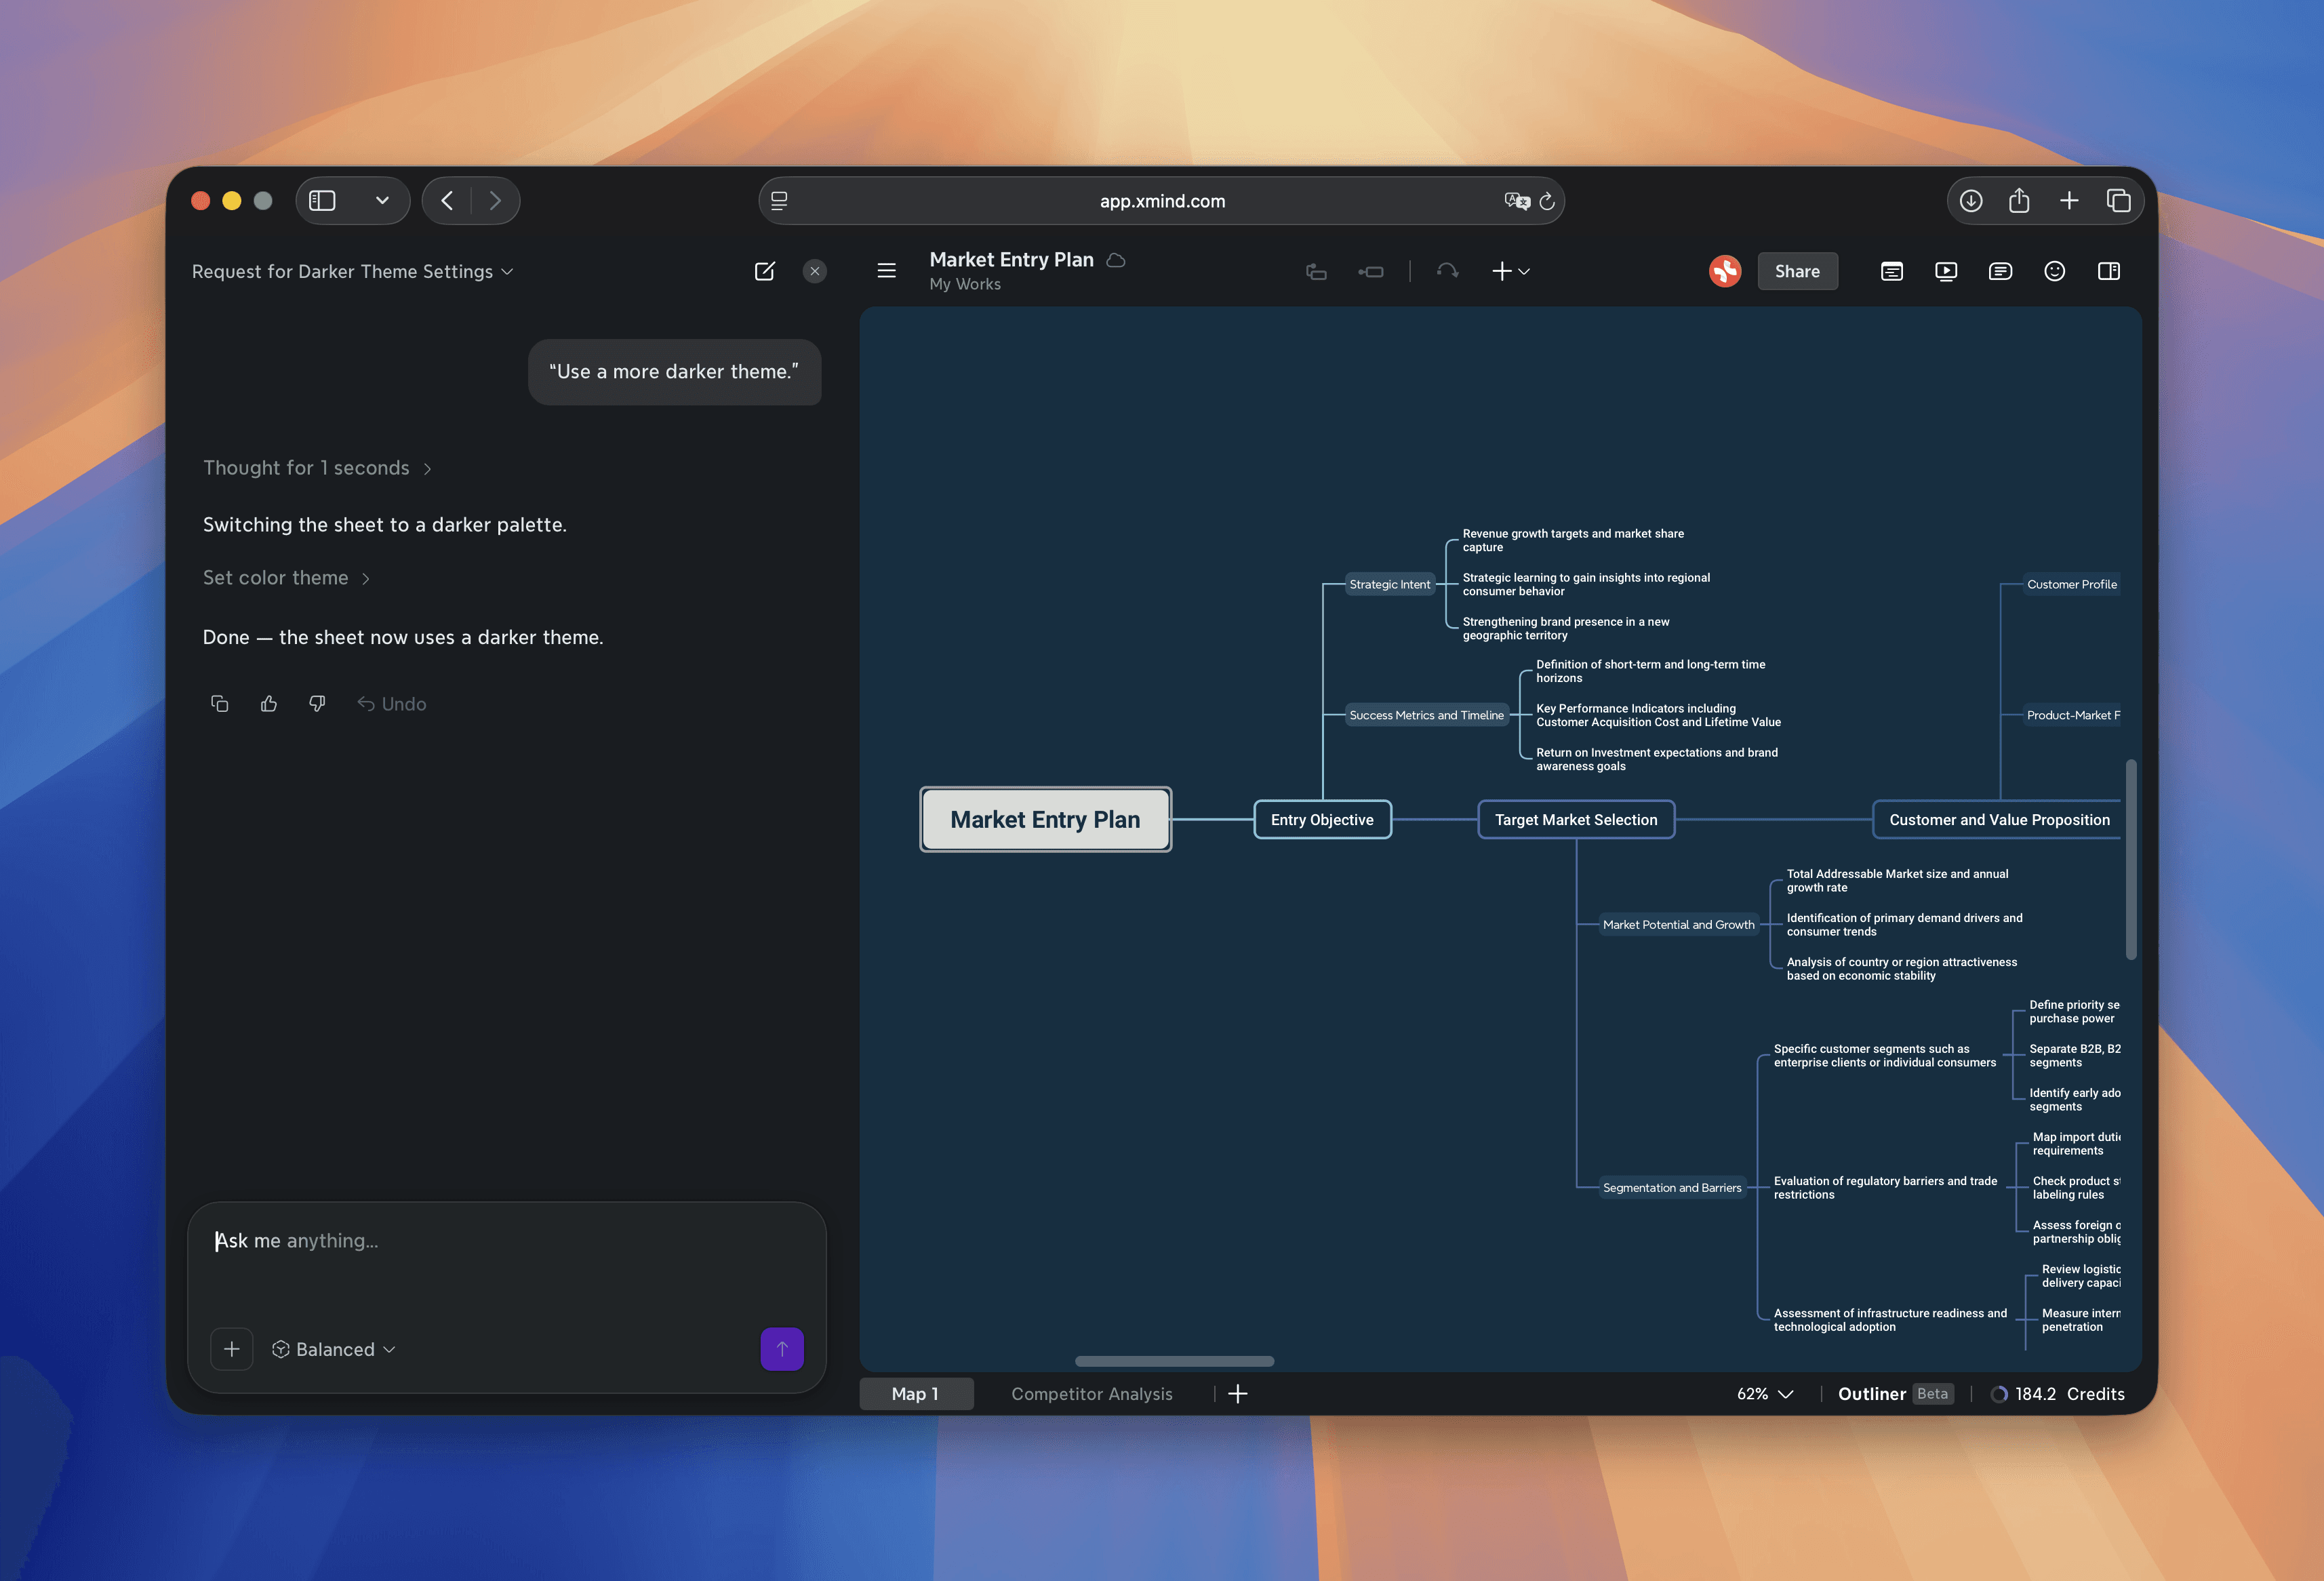Viewport: 2324px width, 1581px height.
Task: Select Market Potential and Growth subtopic
Action: [1678, 925]
